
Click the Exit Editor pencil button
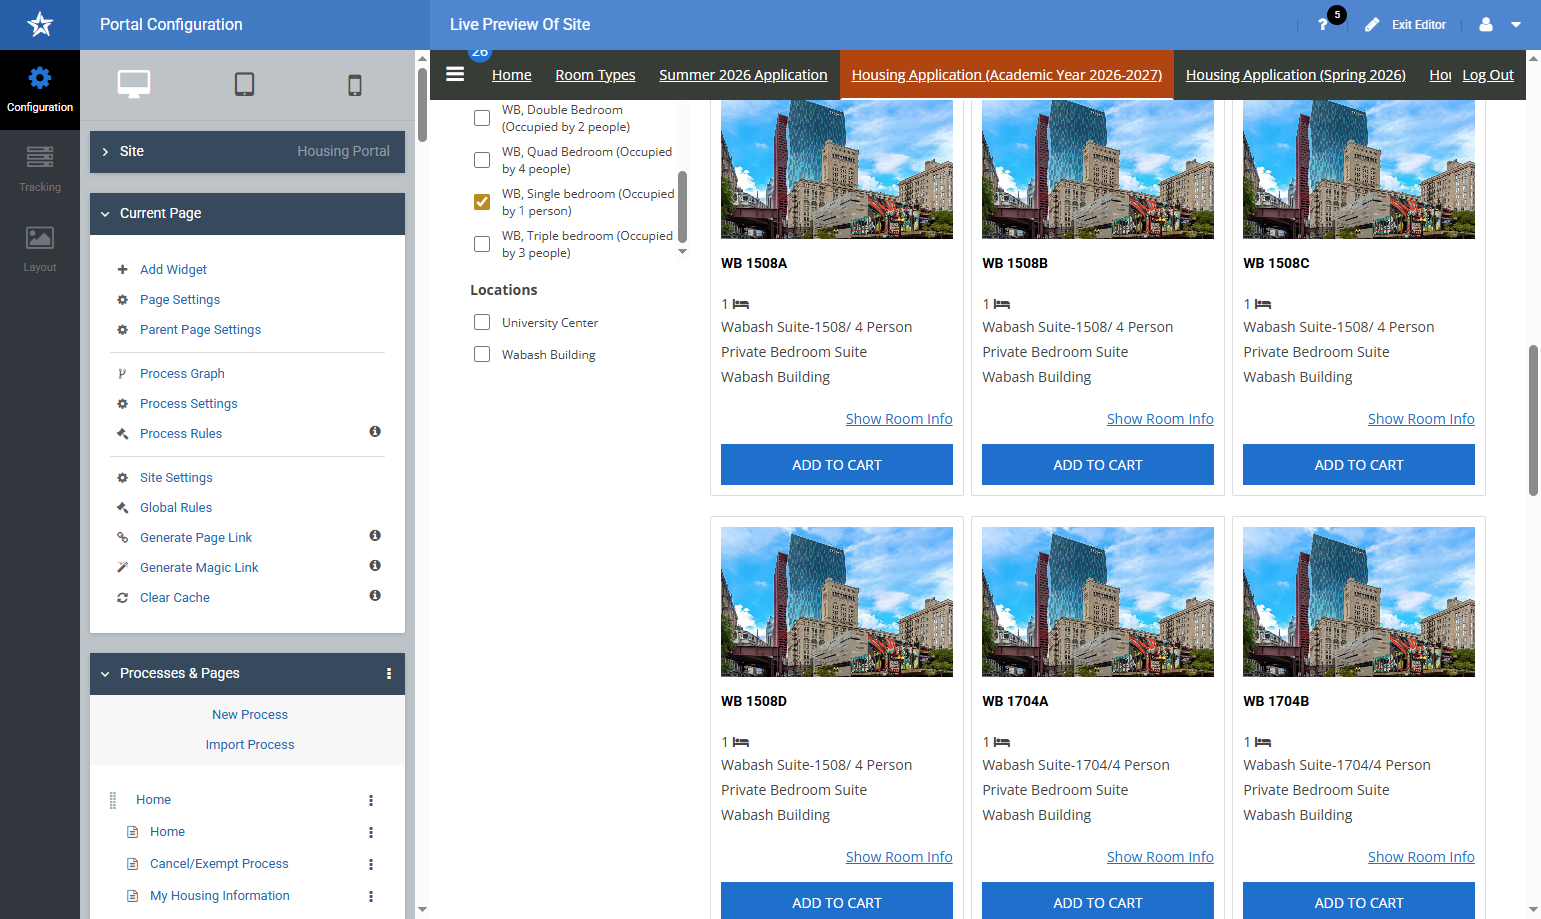pyautogui.click(x=1405, y=25)
